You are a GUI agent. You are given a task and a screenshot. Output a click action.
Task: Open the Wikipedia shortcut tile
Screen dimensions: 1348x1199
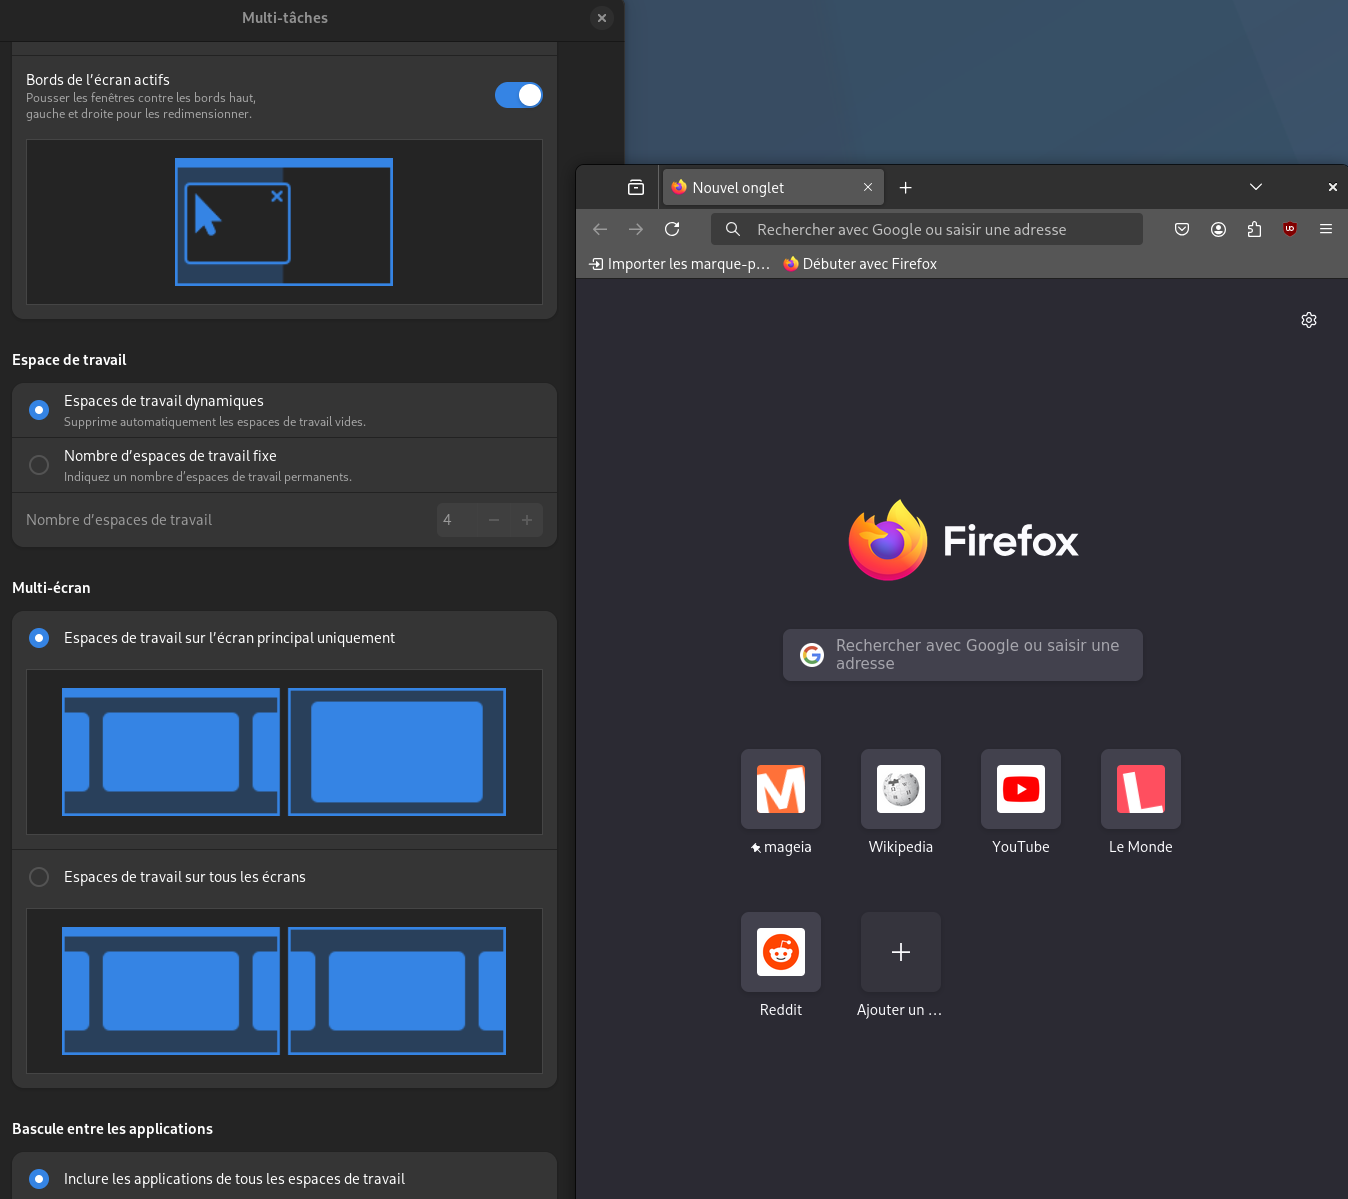click(x=900, y=789)
